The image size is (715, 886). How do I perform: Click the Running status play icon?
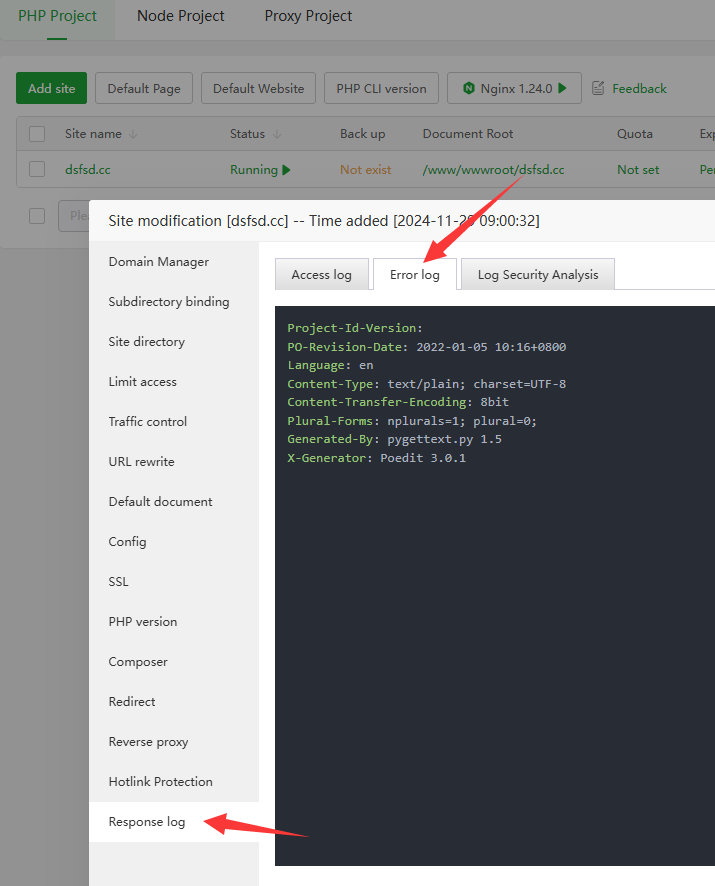[x=287, y=170]
